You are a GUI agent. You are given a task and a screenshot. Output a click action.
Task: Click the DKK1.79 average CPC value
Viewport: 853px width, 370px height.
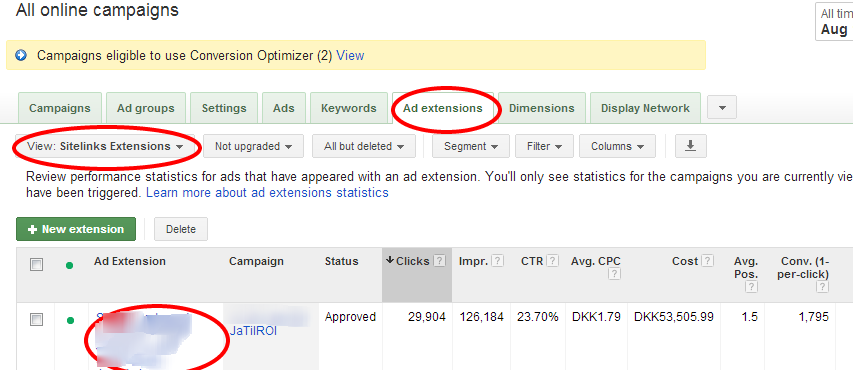tap(596, 317)
